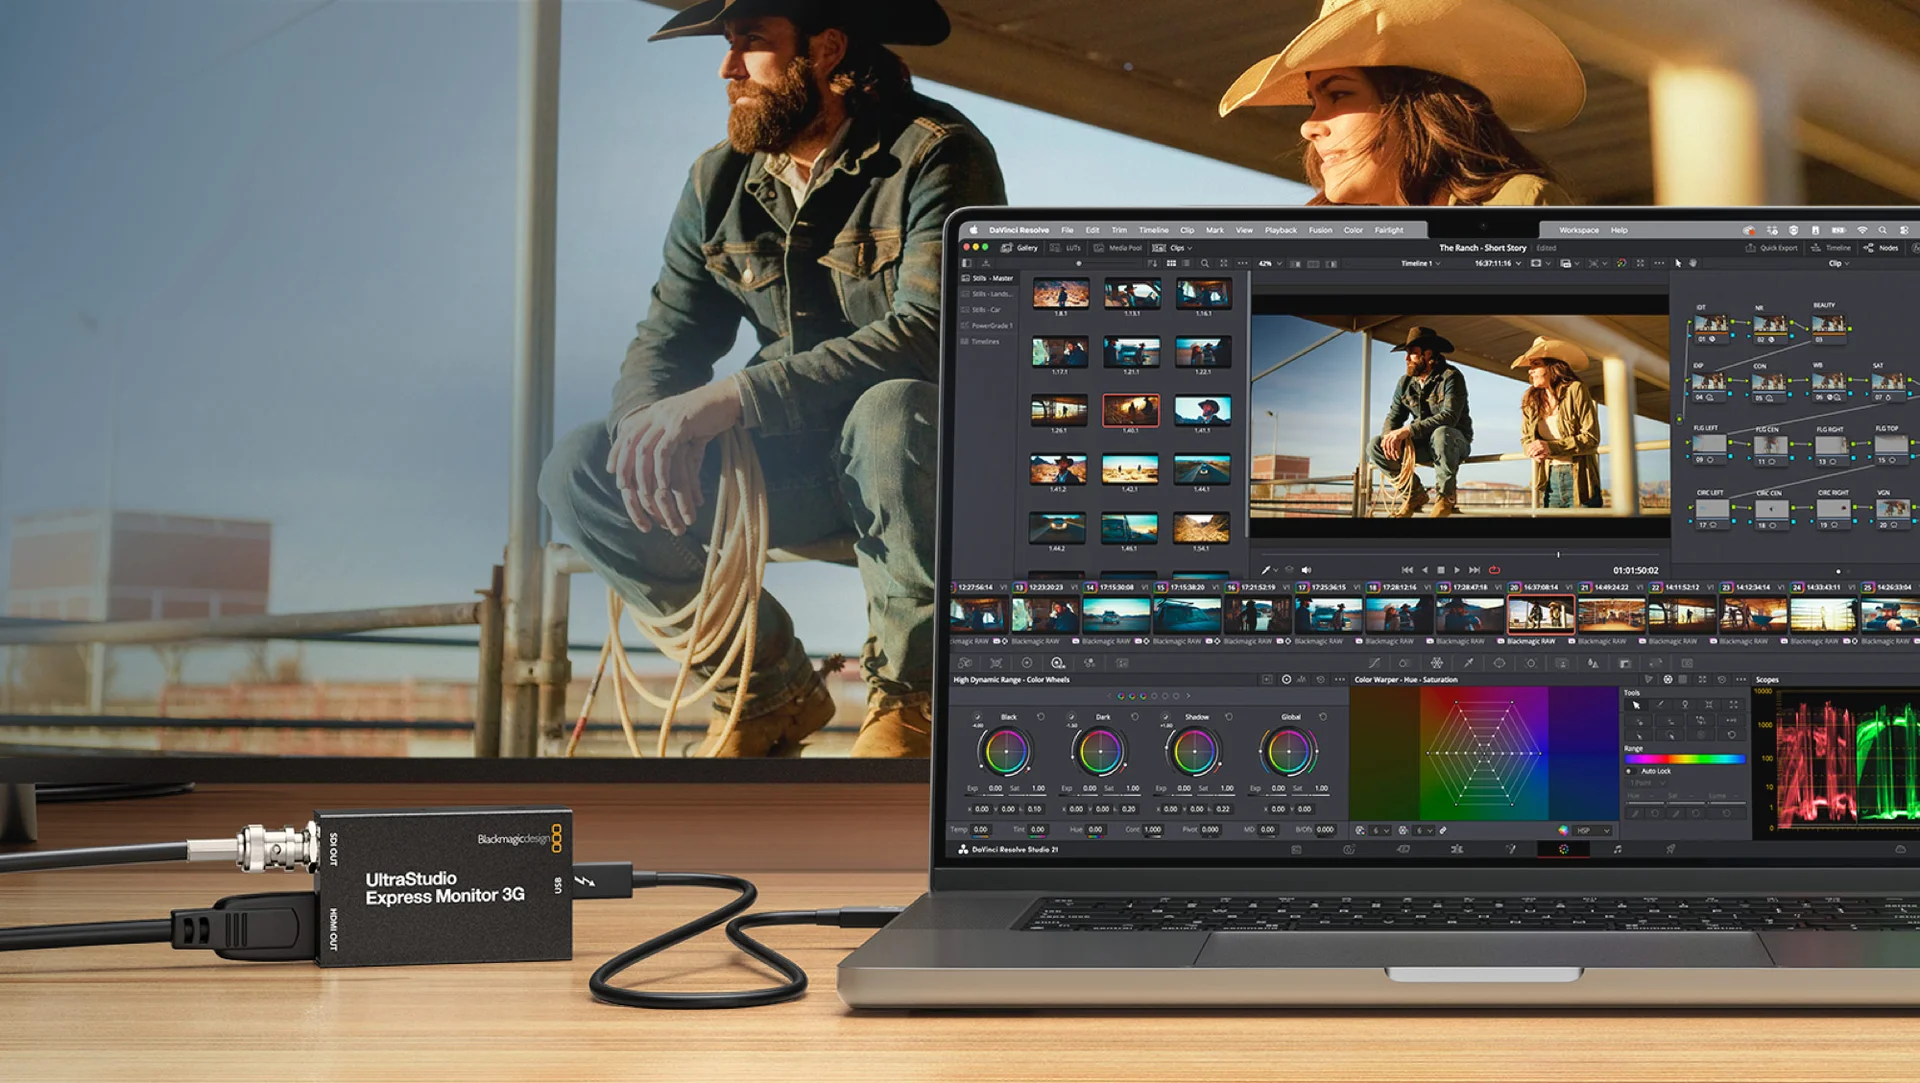Screen dimensions: 1920x1083
Task: Open the Playback menu
Action: tap(1280, 230)
